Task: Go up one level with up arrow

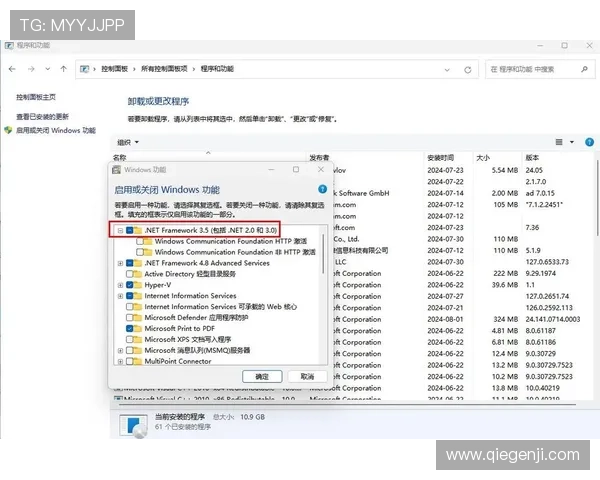Action: point(64,69)
